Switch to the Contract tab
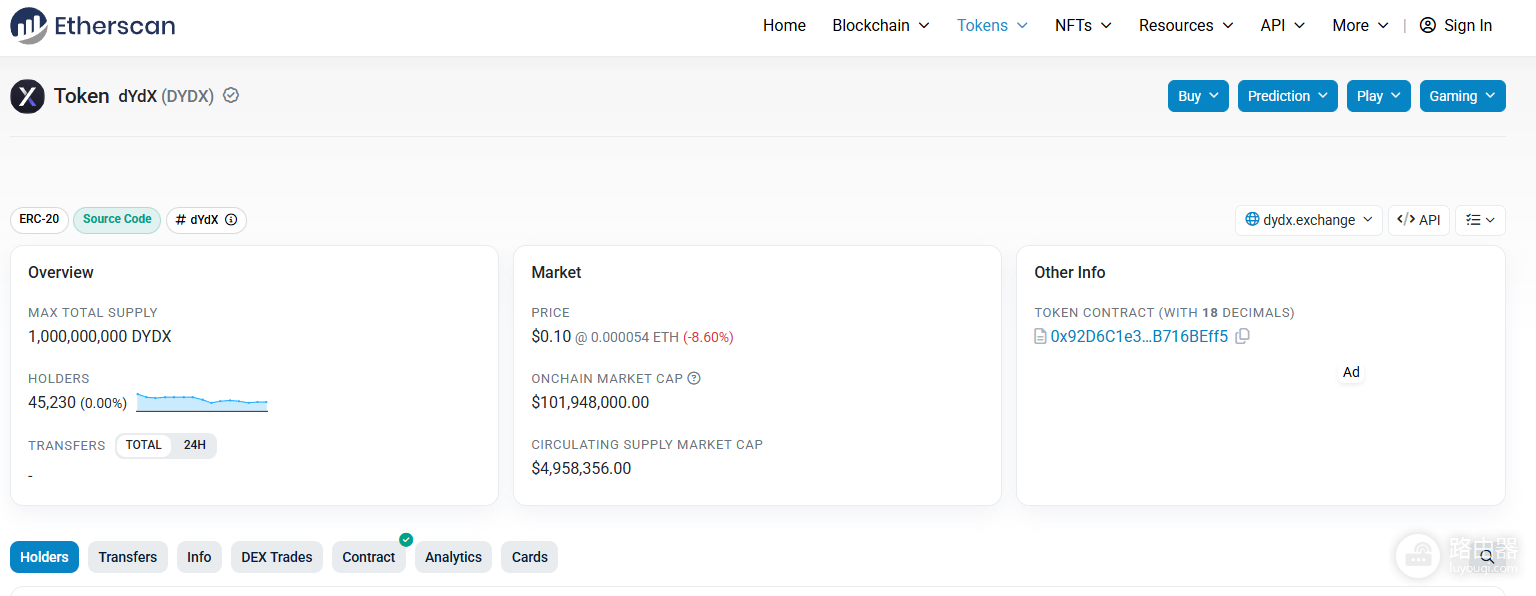The width and height of the screenshot is (1536, 596). tap(369, 557)
